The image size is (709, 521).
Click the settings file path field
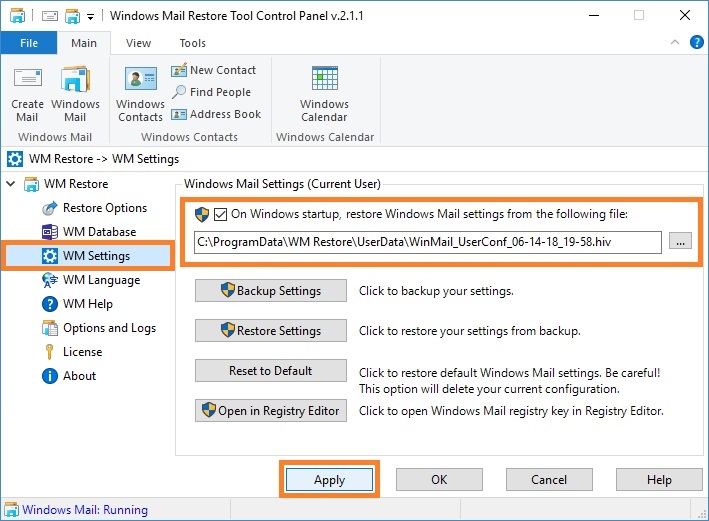(x=428, y=242)
